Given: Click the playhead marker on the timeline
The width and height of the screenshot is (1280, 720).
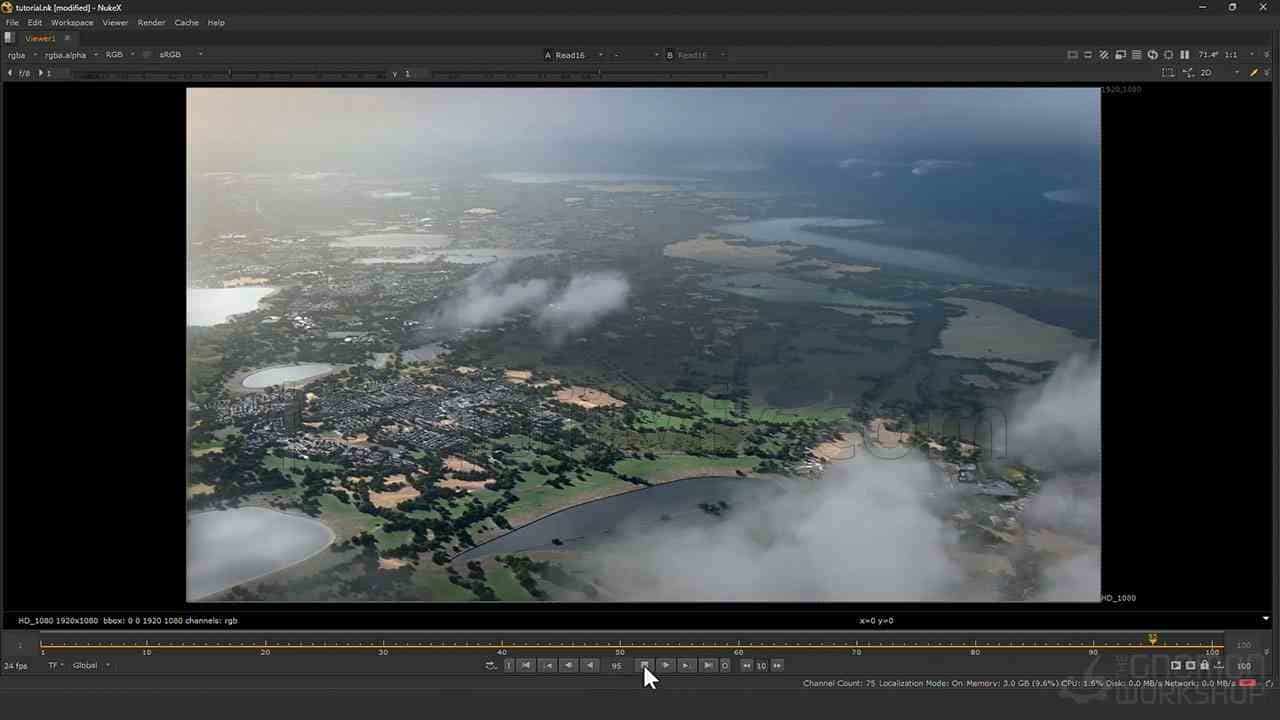Looking at the screenshot, I should (1152, 639).
